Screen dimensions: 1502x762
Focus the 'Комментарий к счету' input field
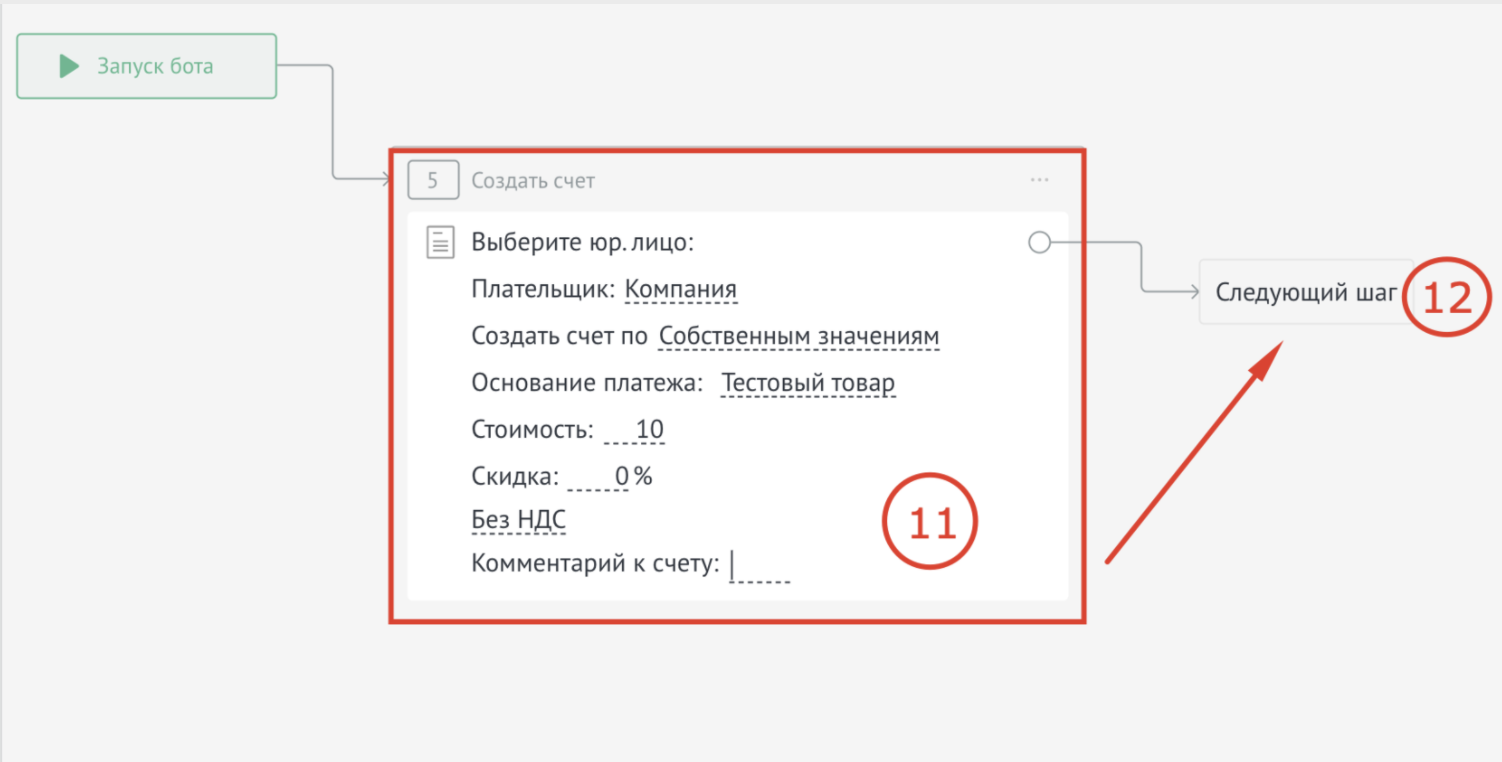pos(760,566)
